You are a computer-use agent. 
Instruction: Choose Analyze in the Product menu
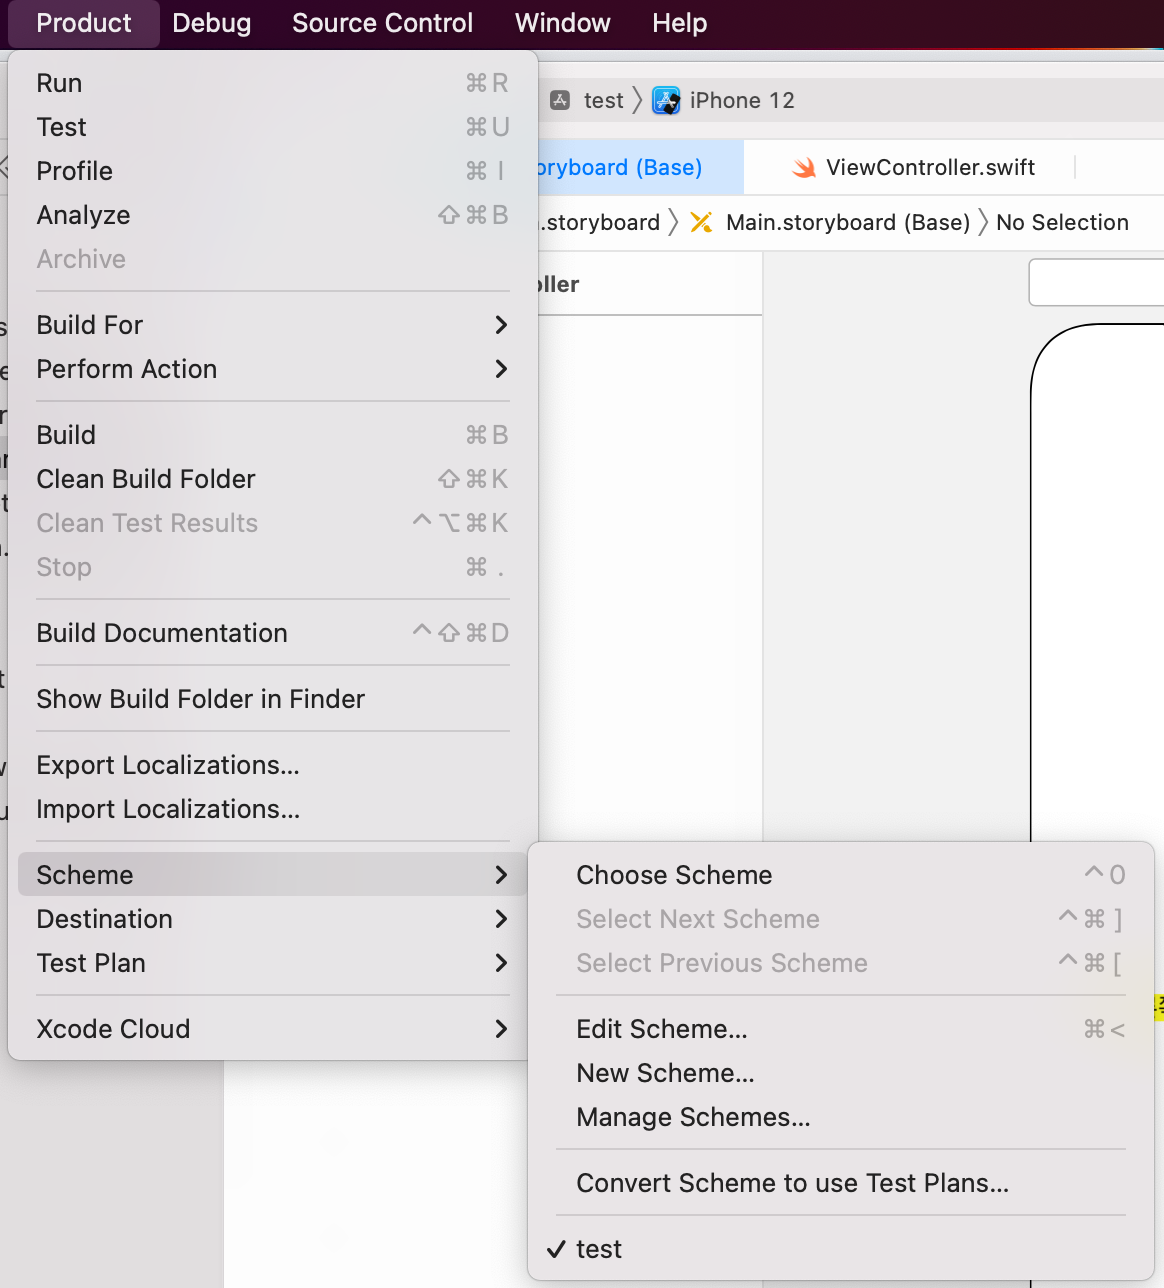click(272, 215)
